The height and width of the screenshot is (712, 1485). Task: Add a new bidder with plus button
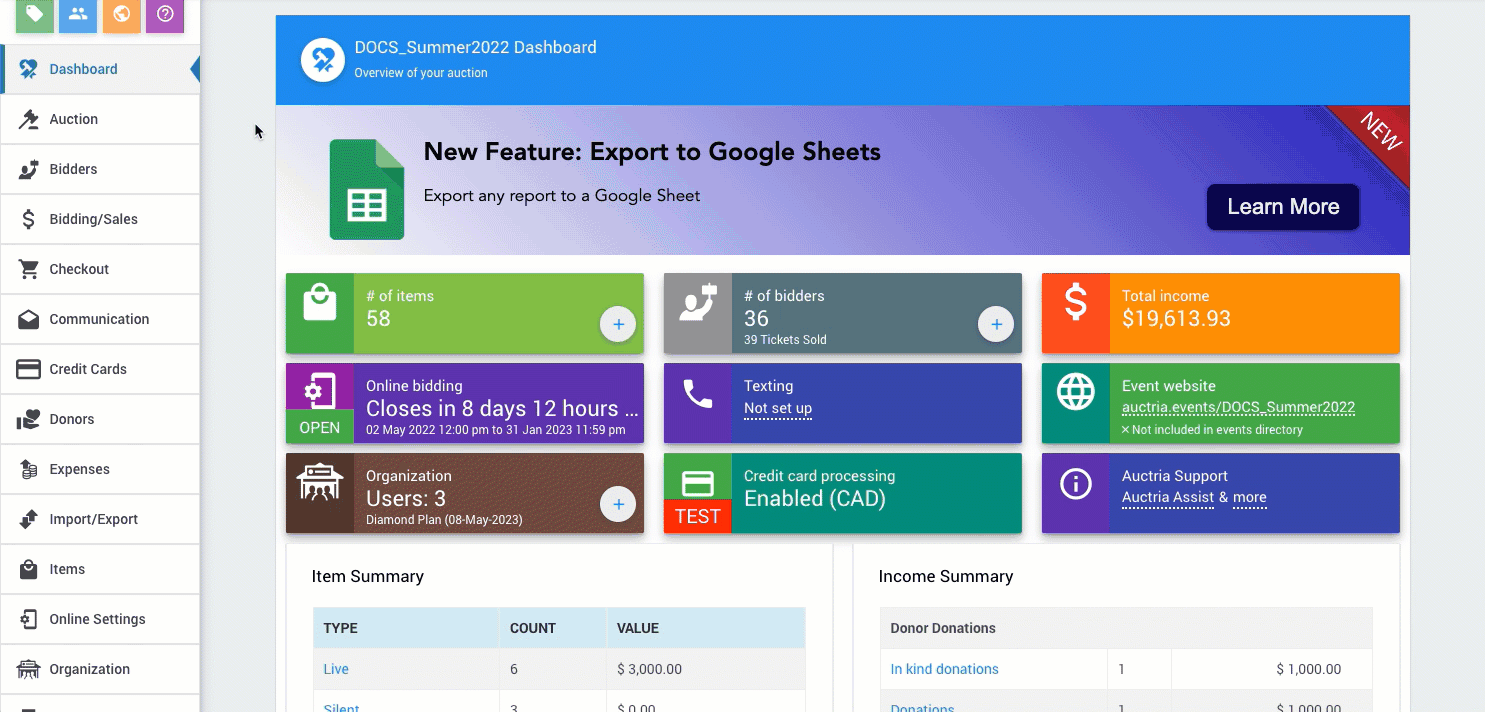[996, 325]
